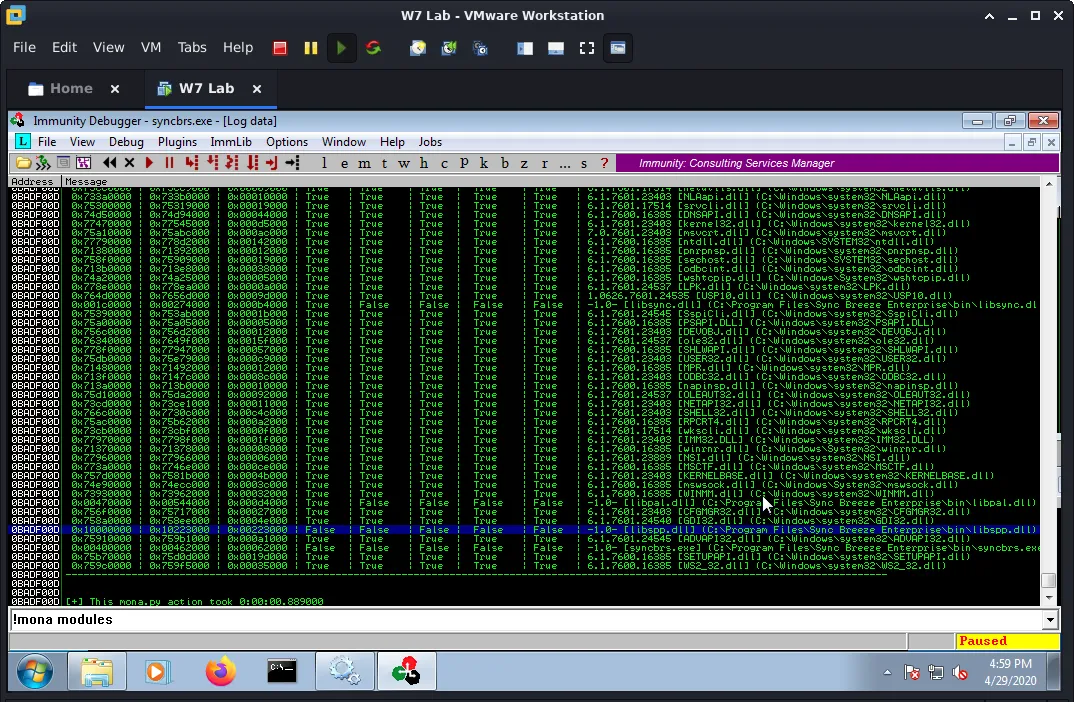Open Firefox from the taskbar
The width and height of the screenshot is (1074, 702).
click(221, 671)
